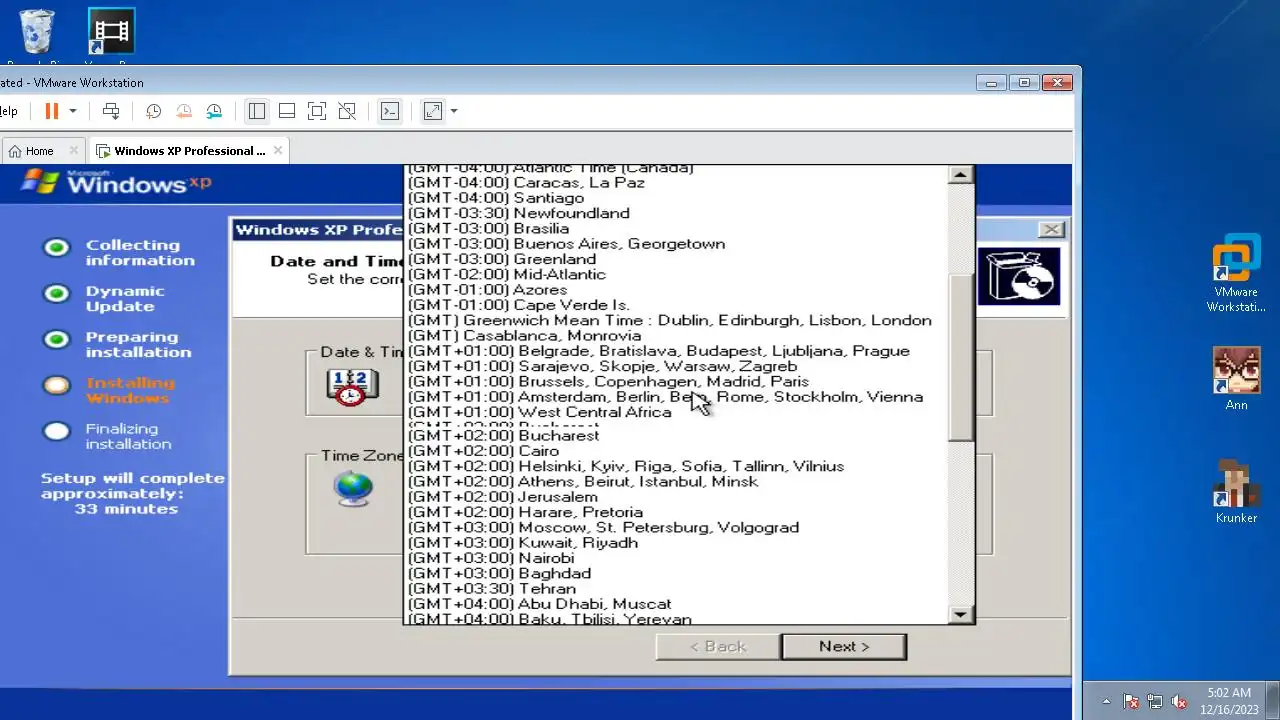Send Ctrl+Alt+Del to the virtual machine
Image resolution: width=1280 pixels, height=720 pixels.
pyautogui.click(x=111, y=111)
